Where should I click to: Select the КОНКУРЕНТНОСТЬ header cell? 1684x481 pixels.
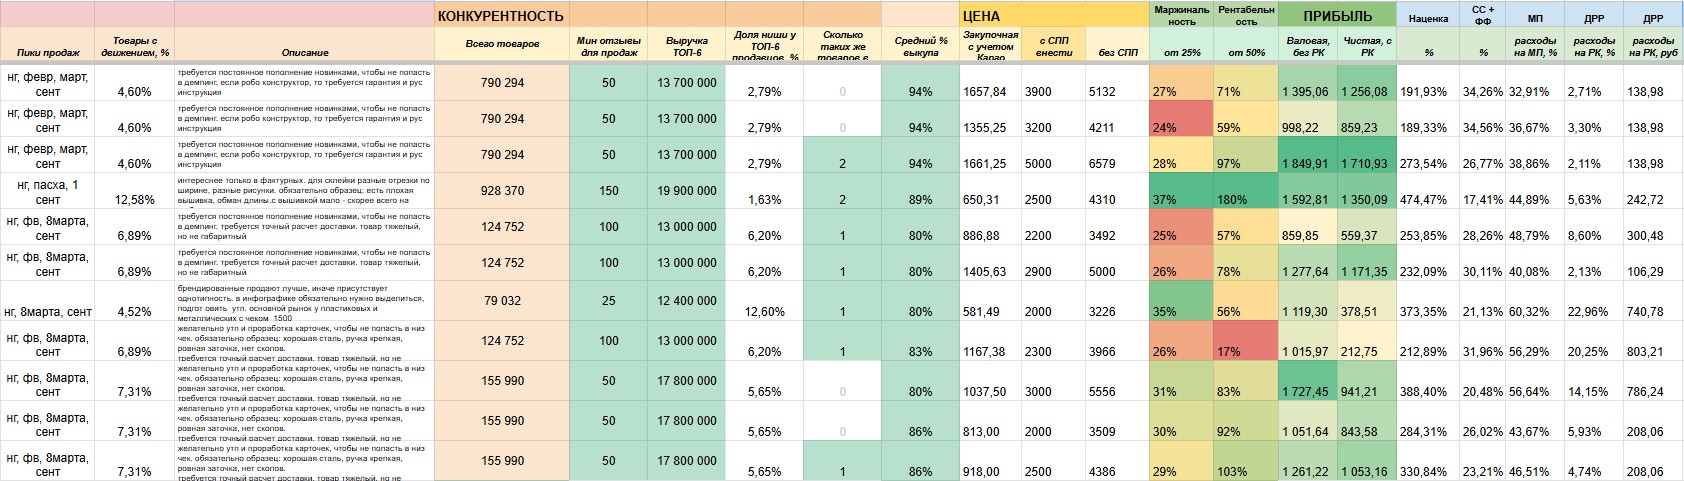click(502, 15)
